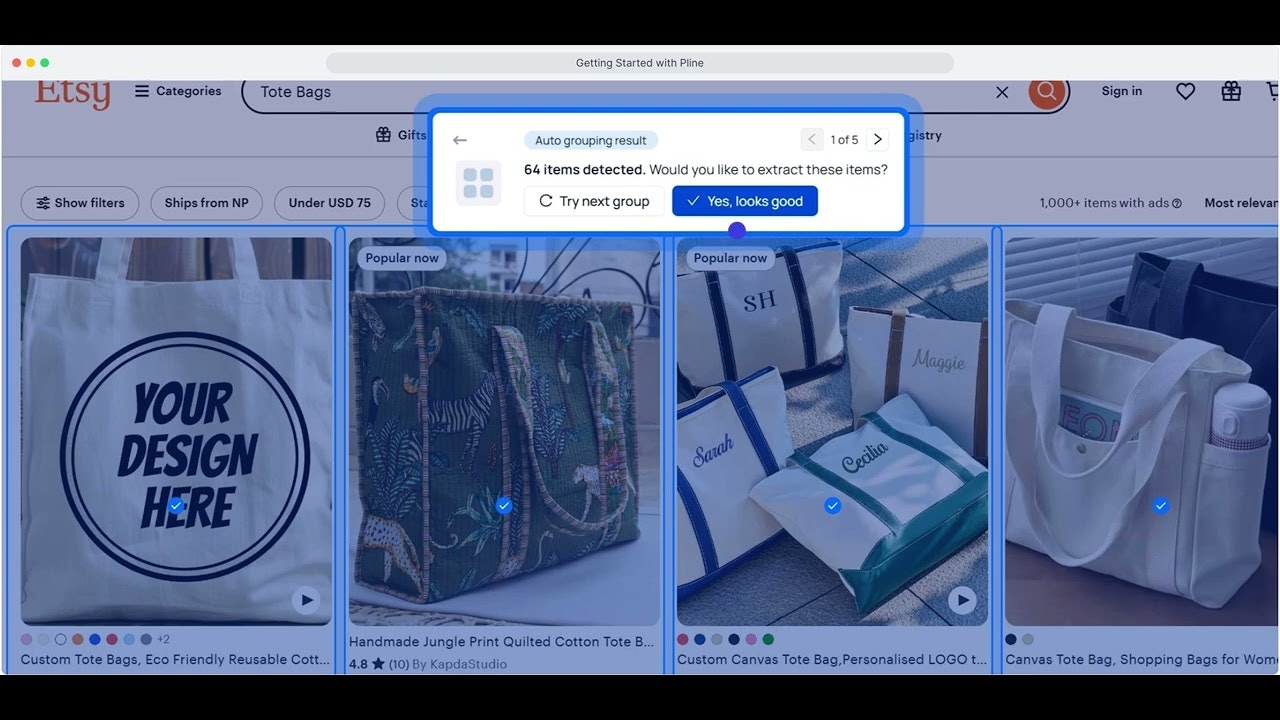Image resolution: width=1280 pixels, height=720 pixels.
Task: Open Canvas Tote Bag, Shopping Bags listing title
Action: (1142, 659)
